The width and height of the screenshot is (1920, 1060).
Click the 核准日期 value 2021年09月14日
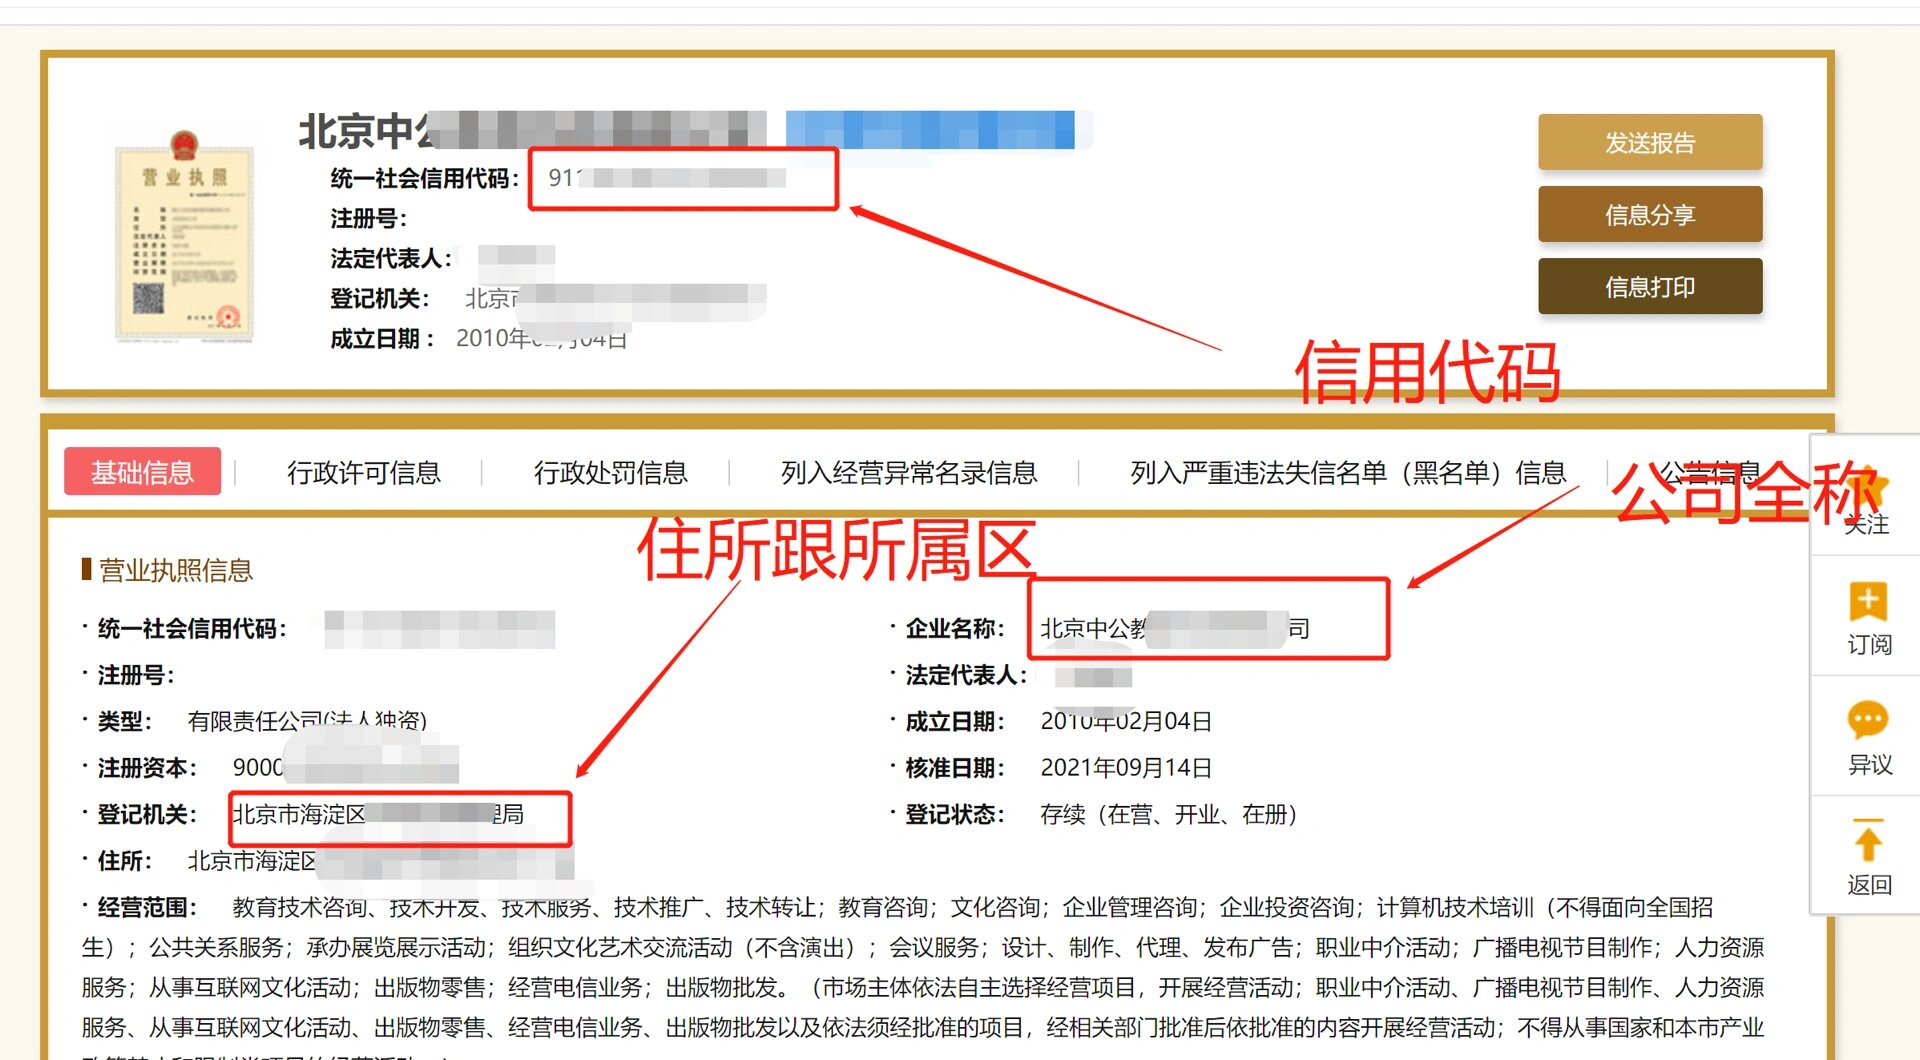(x=1126, y=768)
